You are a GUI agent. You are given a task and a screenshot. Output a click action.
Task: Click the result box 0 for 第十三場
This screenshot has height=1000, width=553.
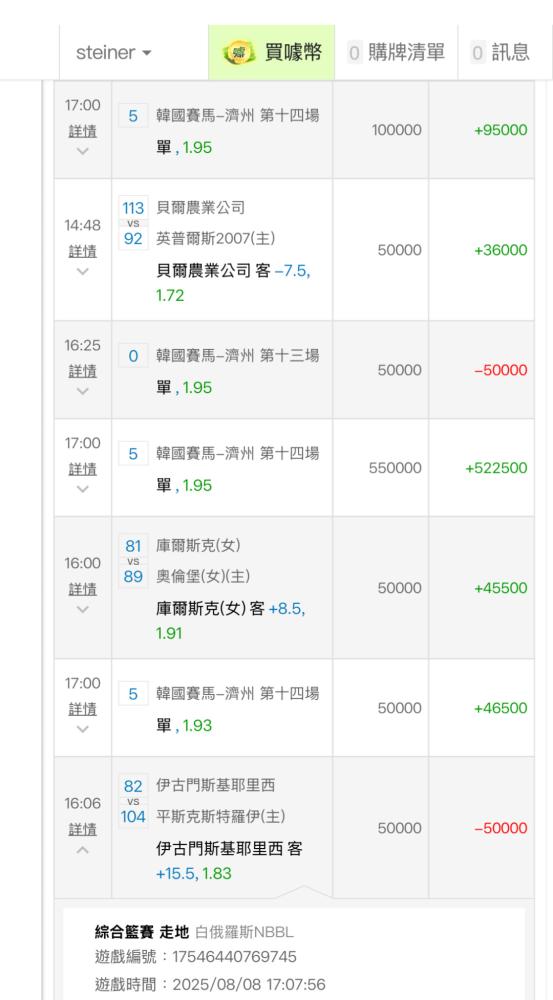point(133,355)
